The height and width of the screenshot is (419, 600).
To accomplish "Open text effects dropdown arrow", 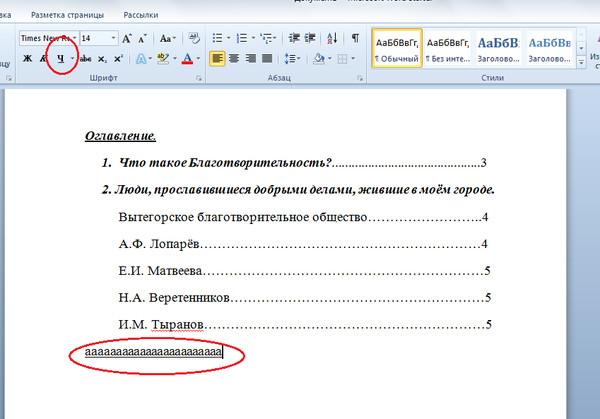I will coord(150,59).
